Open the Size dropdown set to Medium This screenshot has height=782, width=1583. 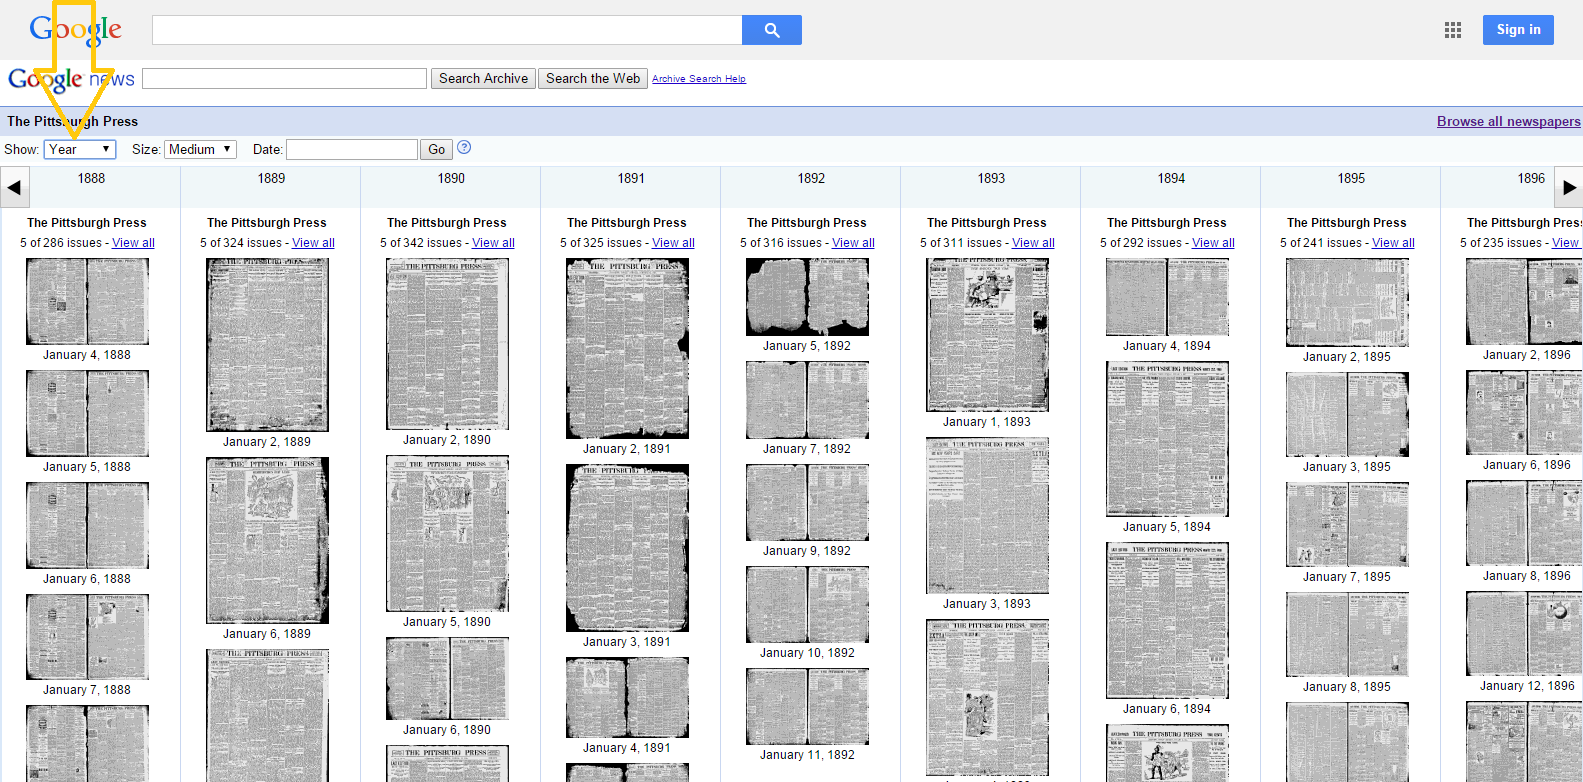(x=200, y=149)
